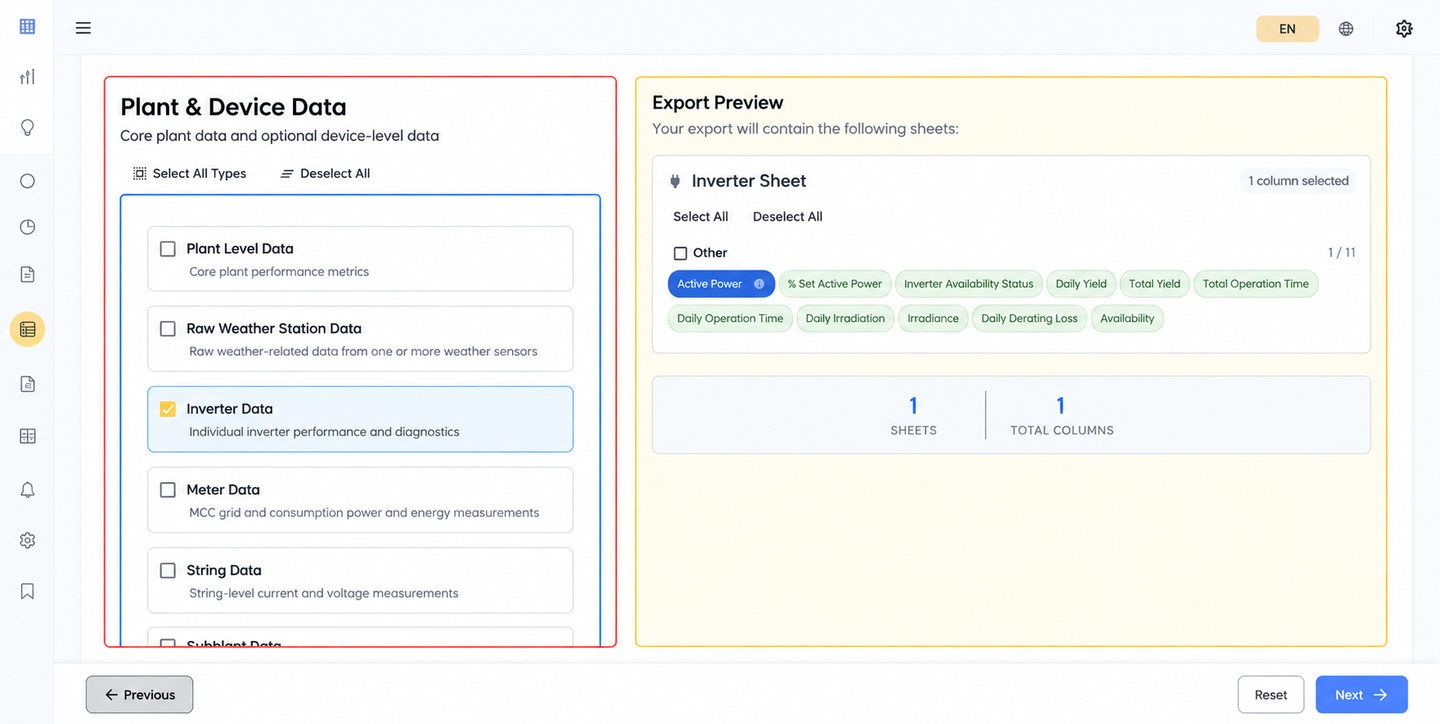This screenshot has width=1440, height=724.
Task: Click the EN language button
Action: click(x=1287, y=29)
